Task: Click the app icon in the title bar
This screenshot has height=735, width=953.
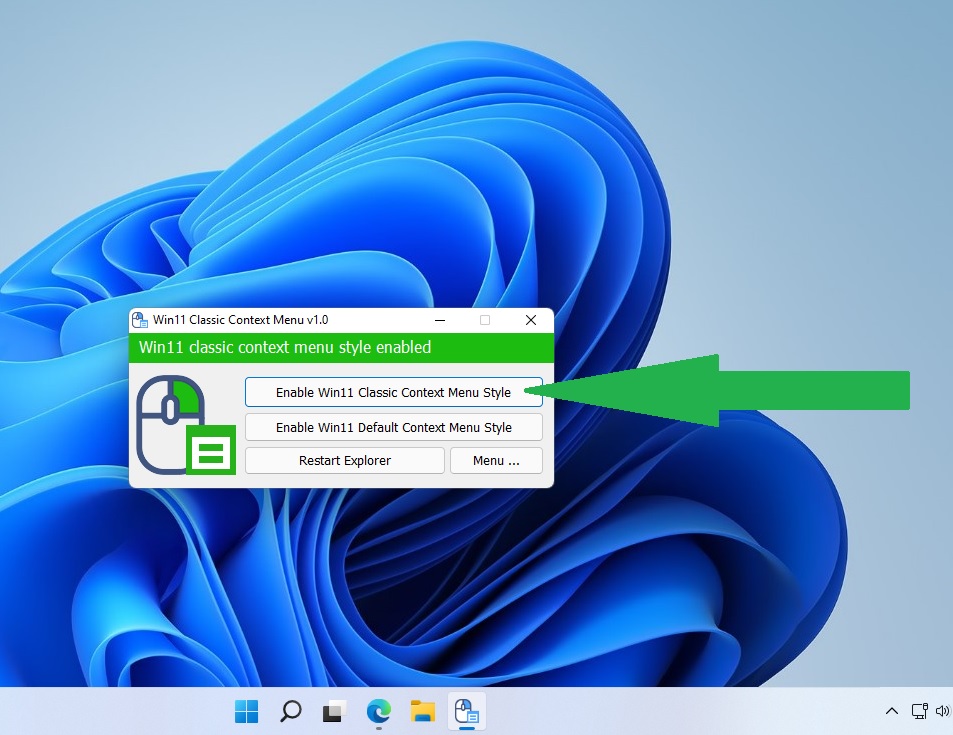Action: pyautogui.click(x=140, y=320)
